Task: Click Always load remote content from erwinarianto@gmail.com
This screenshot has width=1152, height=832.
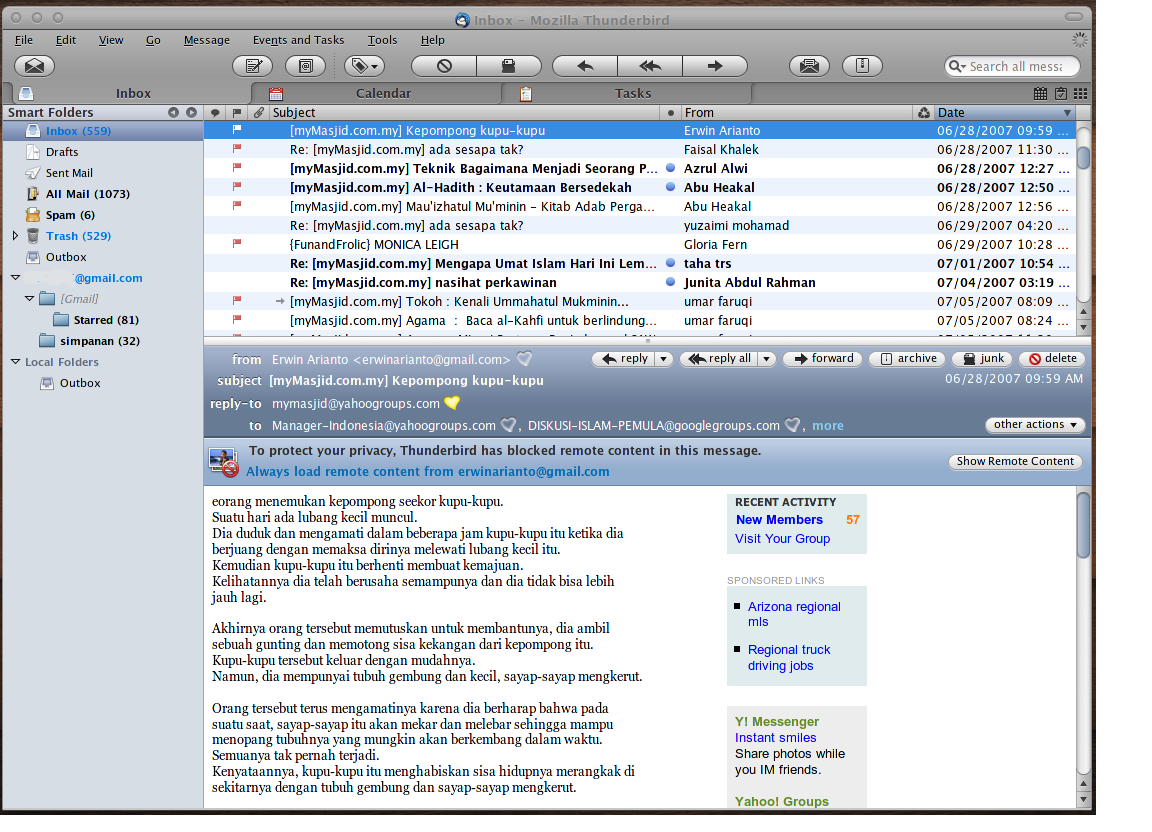Action: 428,472
